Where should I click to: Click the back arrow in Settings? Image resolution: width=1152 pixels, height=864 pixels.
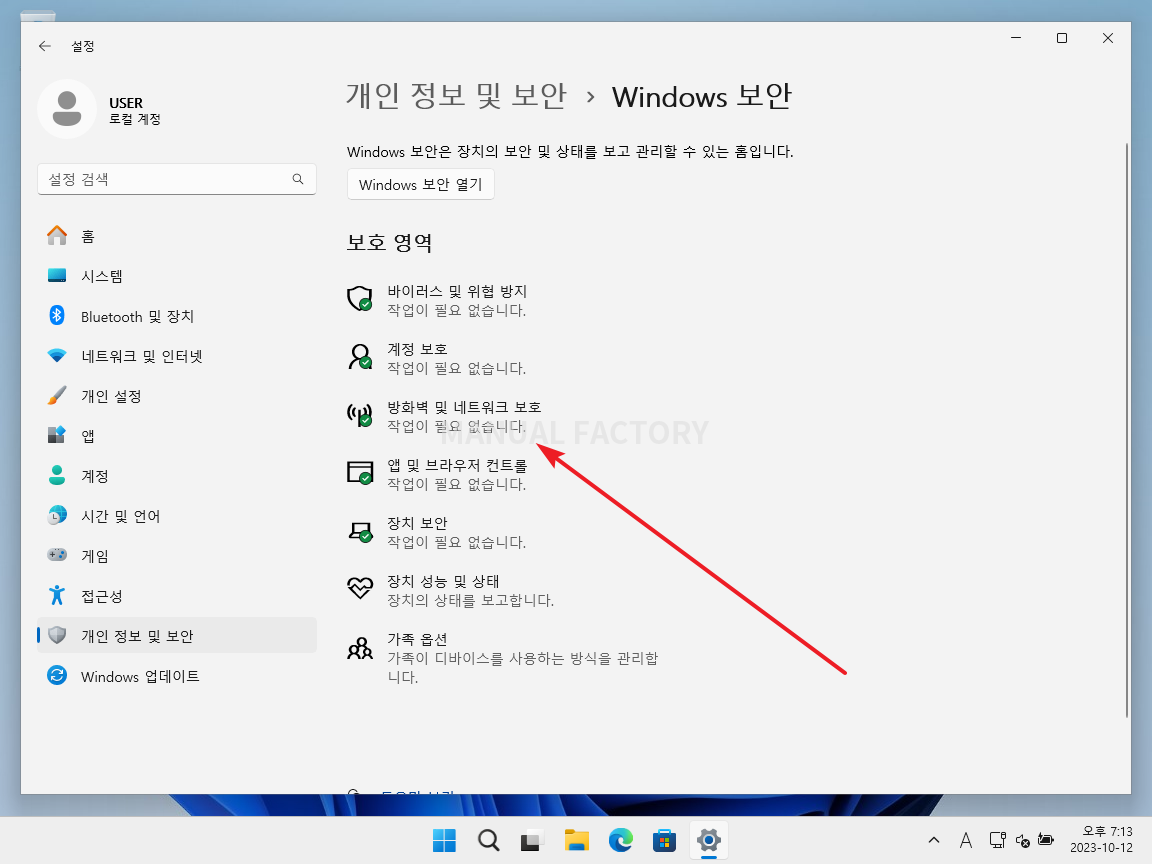click(45, 46)
